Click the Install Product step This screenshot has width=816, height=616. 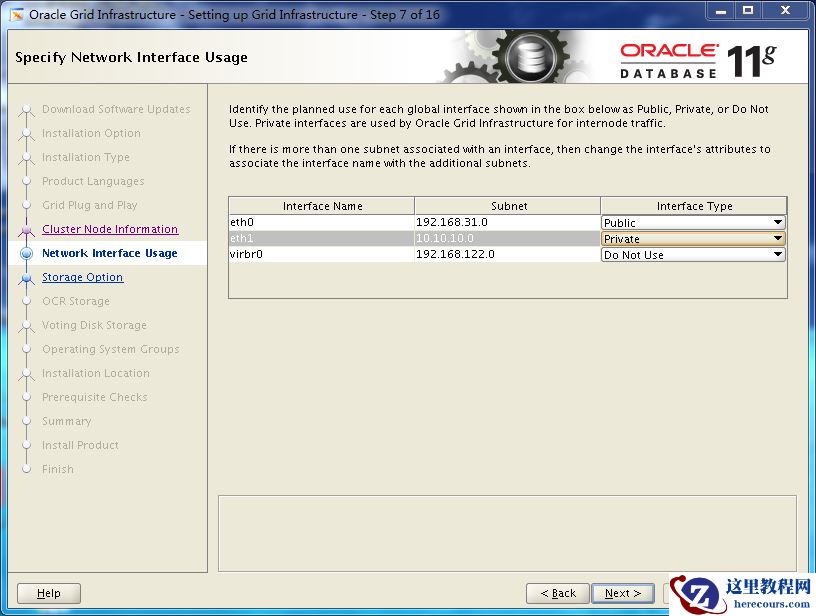[x=80, y=445]
